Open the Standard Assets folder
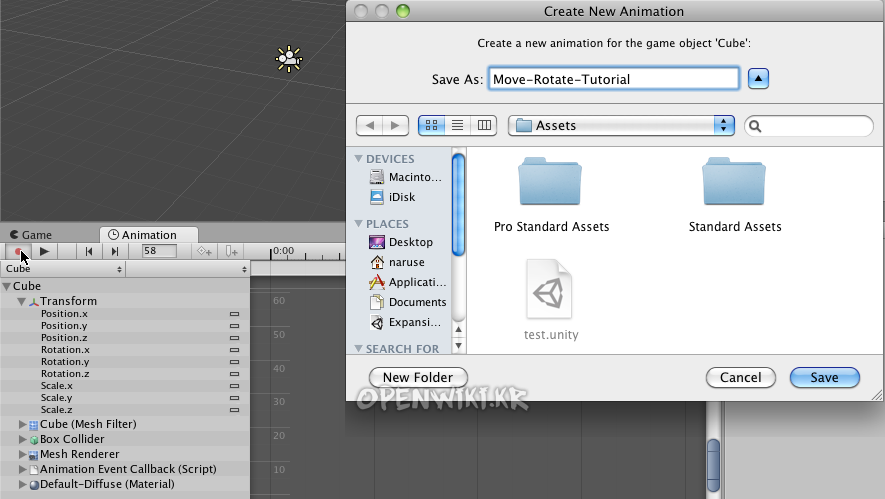This screenshot has width=885, height=499. pyautogui.click(x=734, y=195)
